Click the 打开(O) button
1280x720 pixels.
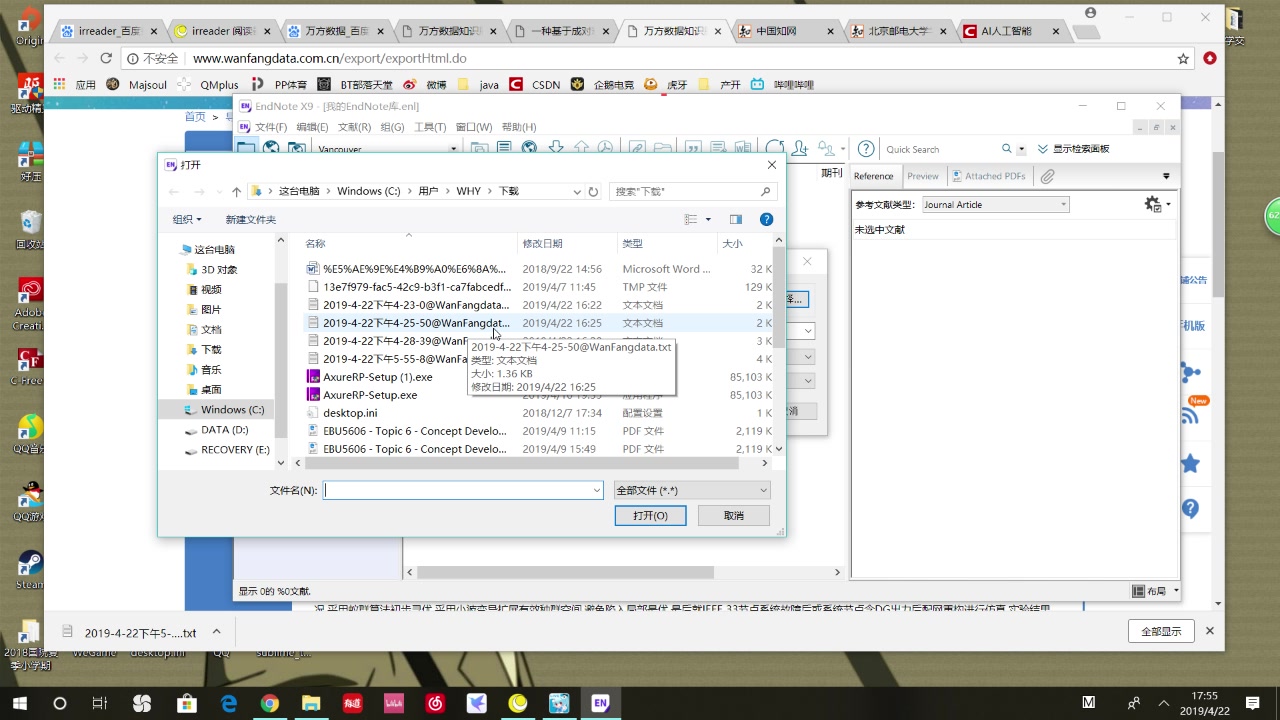[x=650, y=515]
